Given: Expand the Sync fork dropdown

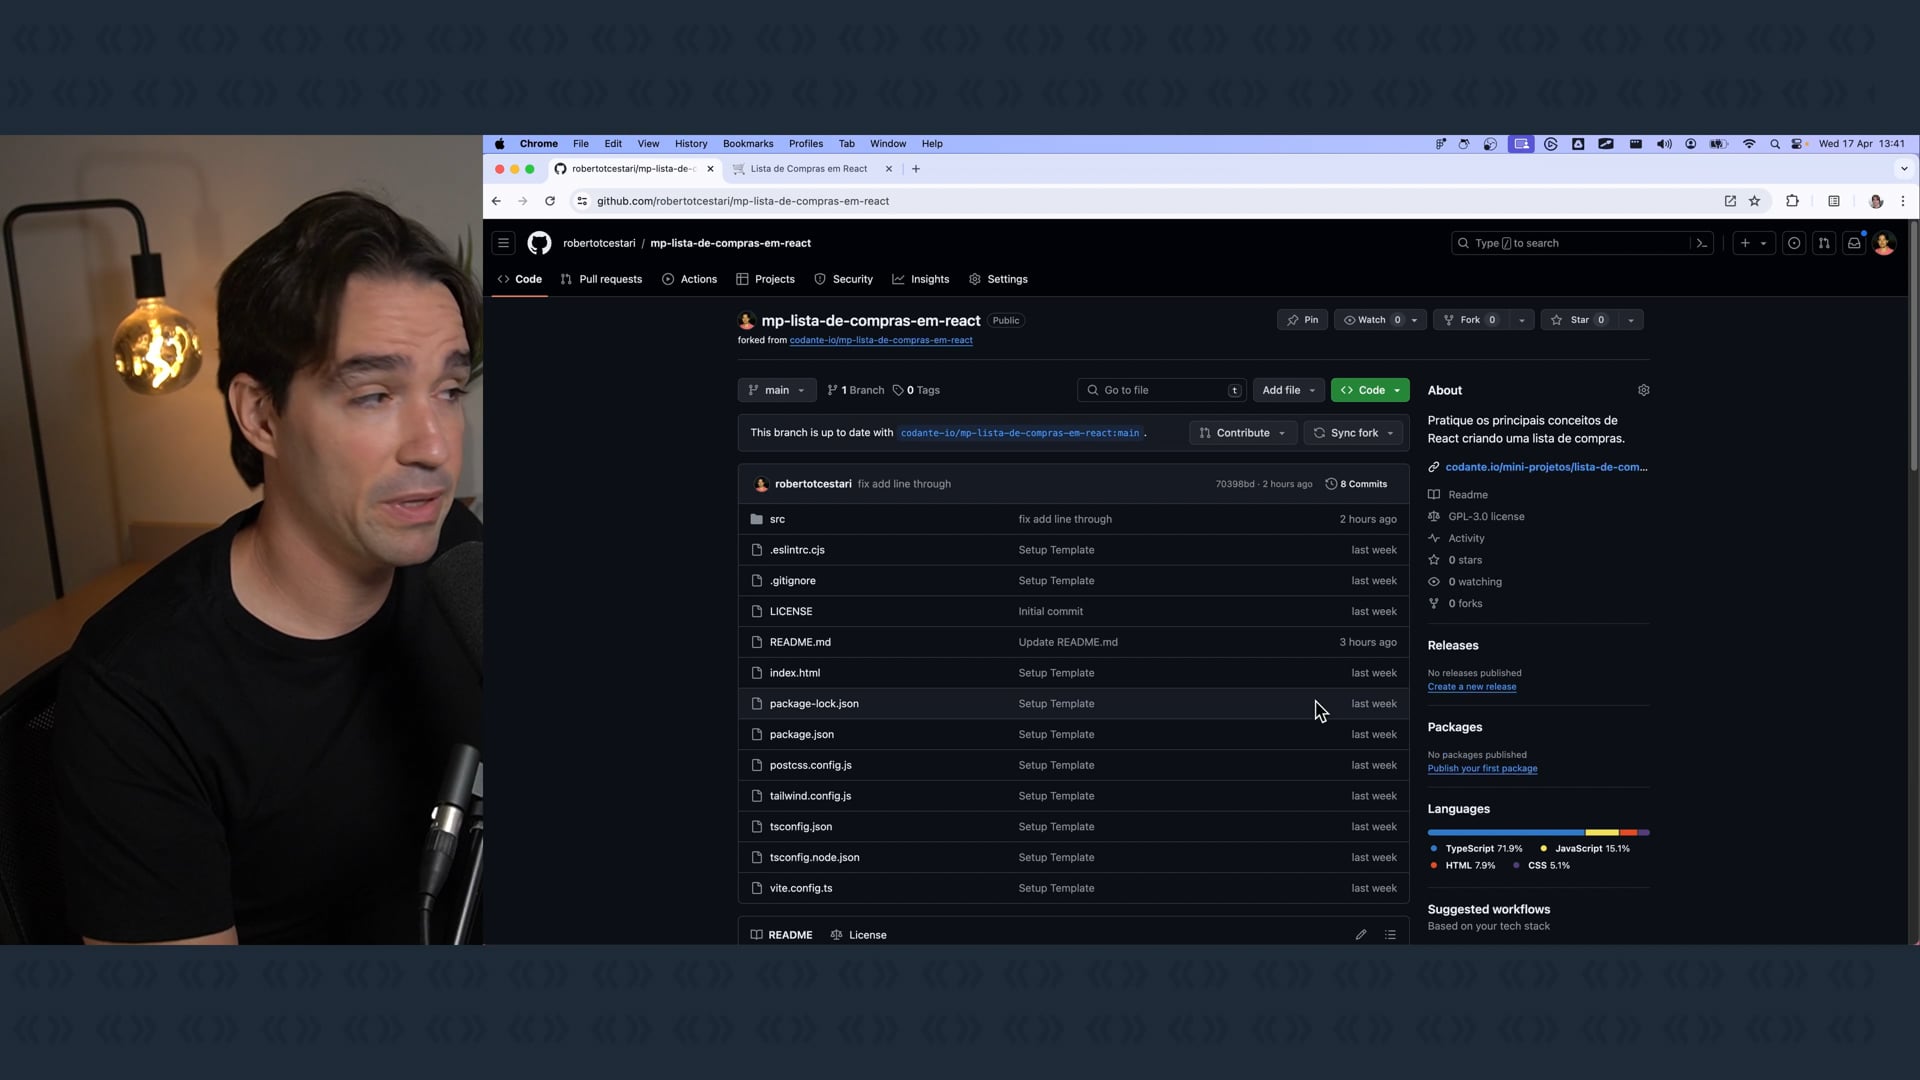Looking at the screenshot, I should [1354, 433].
